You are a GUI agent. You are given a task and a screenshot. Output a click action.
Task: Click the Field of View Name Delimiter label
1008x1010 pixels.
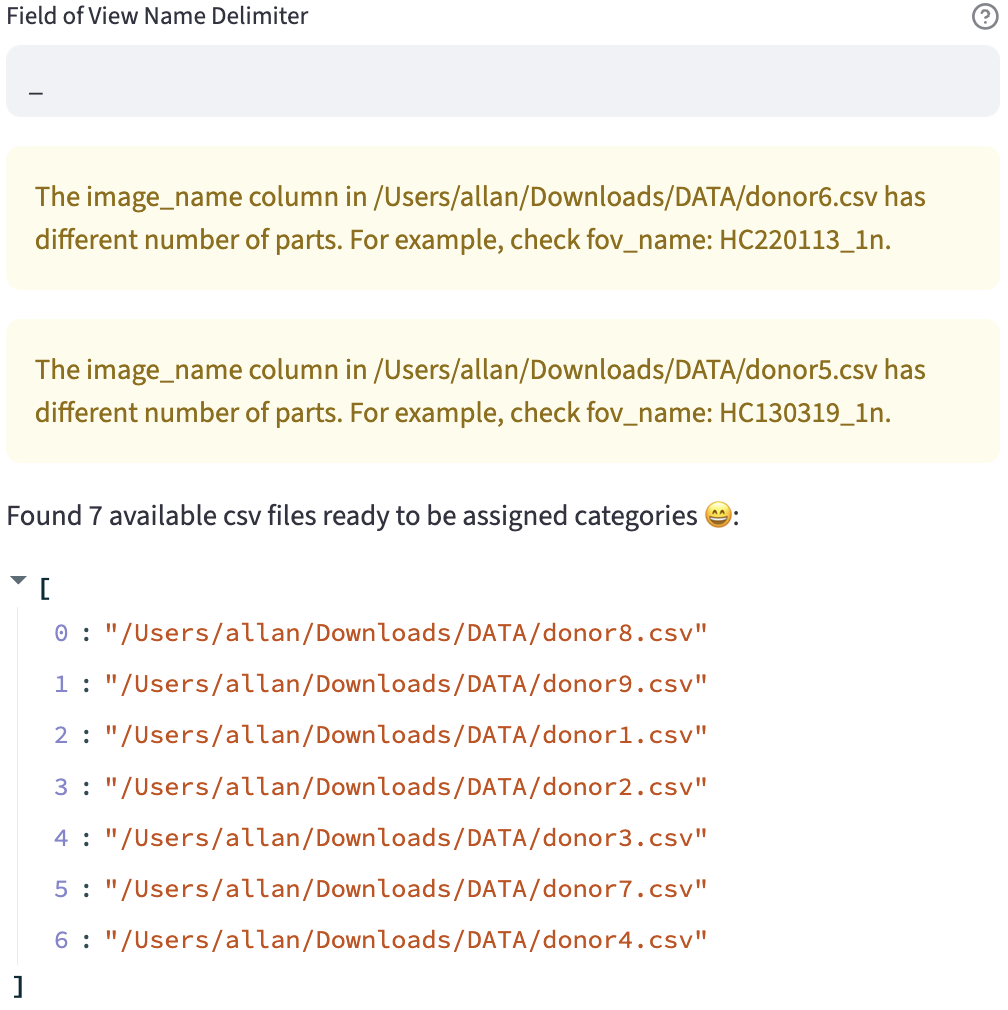pos(157,16)
